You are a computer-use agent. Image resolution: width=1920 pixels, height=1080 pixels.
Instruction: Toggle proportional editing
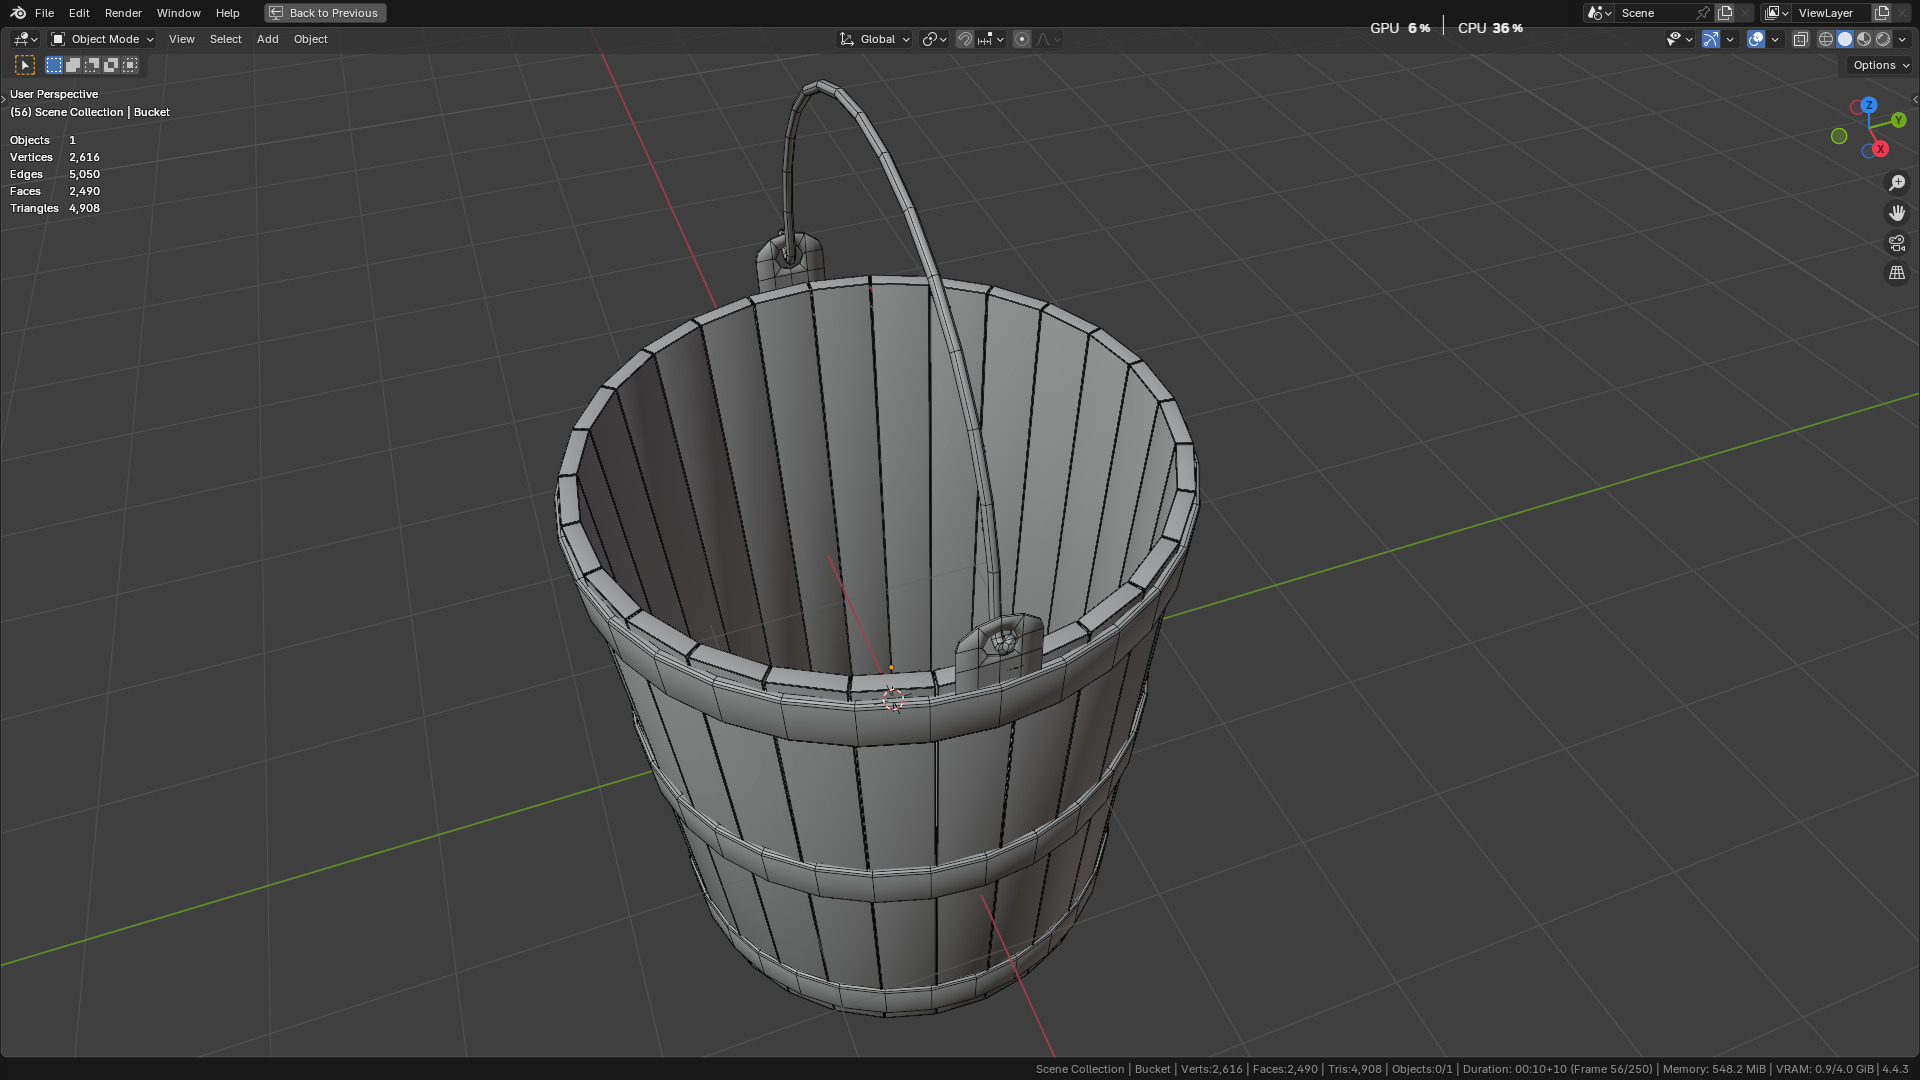coord(1022,39)
